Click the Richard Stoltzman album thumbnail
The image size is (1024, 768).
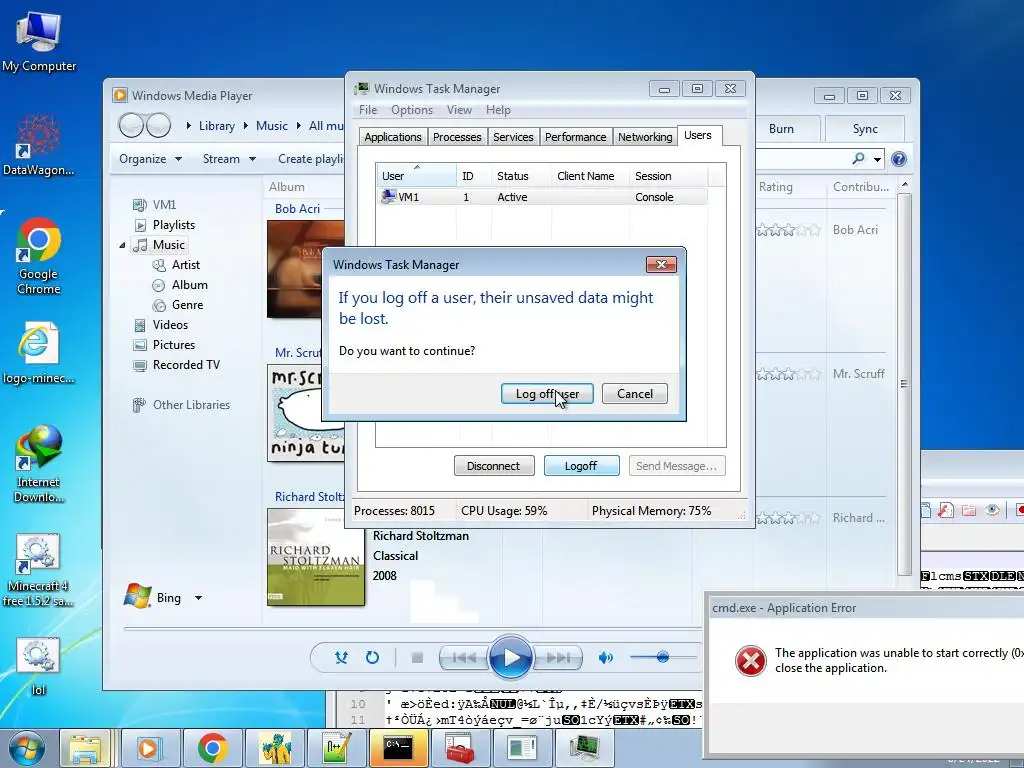coord(316,557)
